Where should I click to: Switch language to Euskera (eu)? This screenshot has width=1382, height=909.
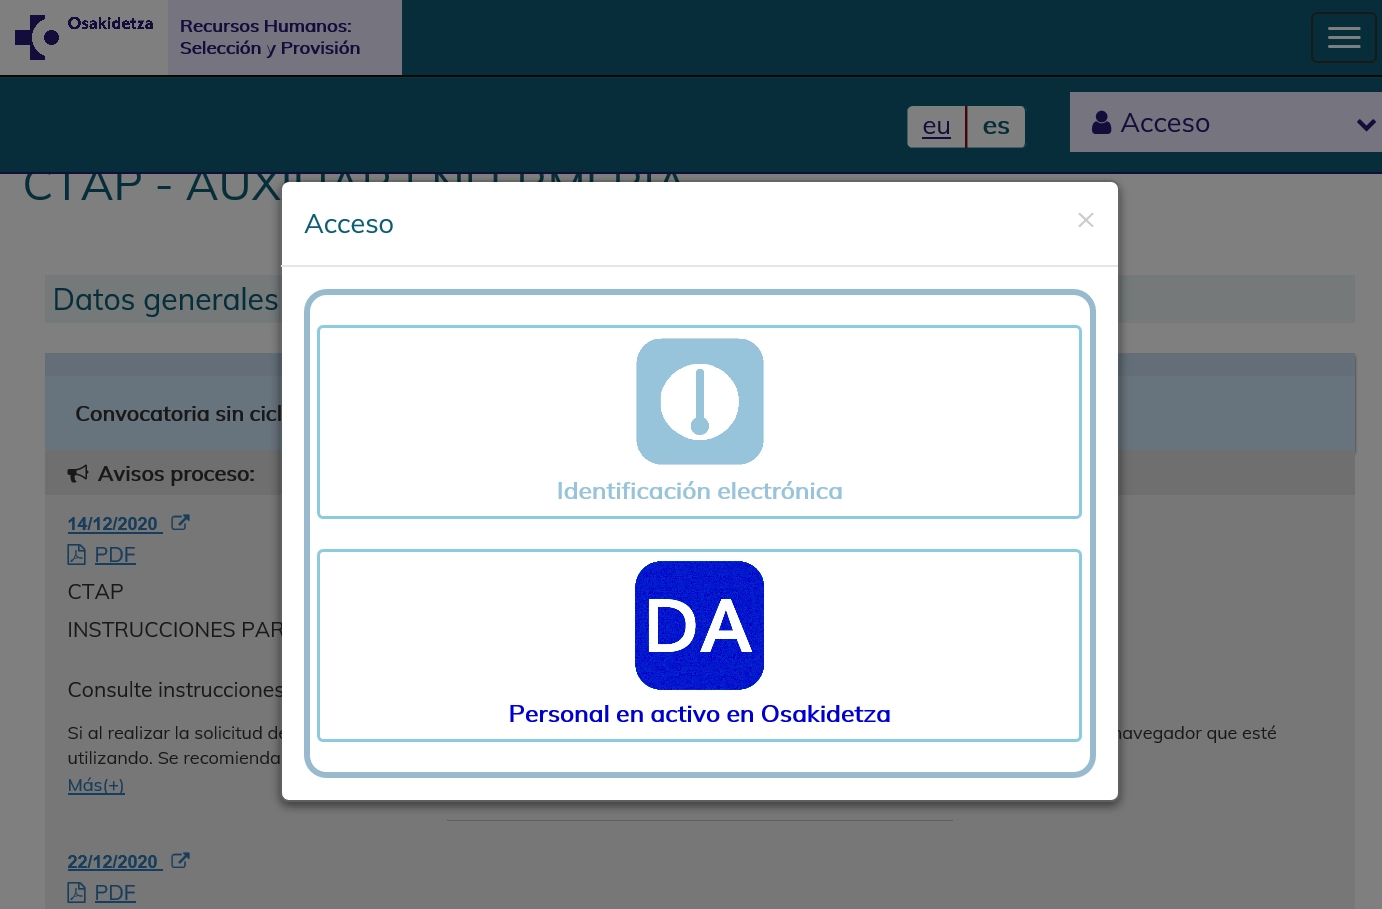pyautogui.click(x=936, y=127)
